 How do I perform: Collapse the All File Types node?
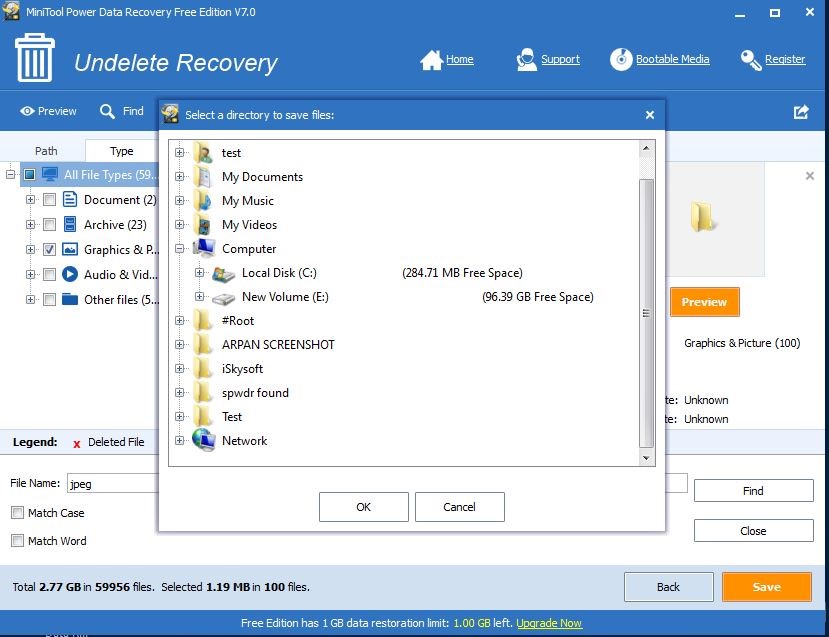(11, 174)
